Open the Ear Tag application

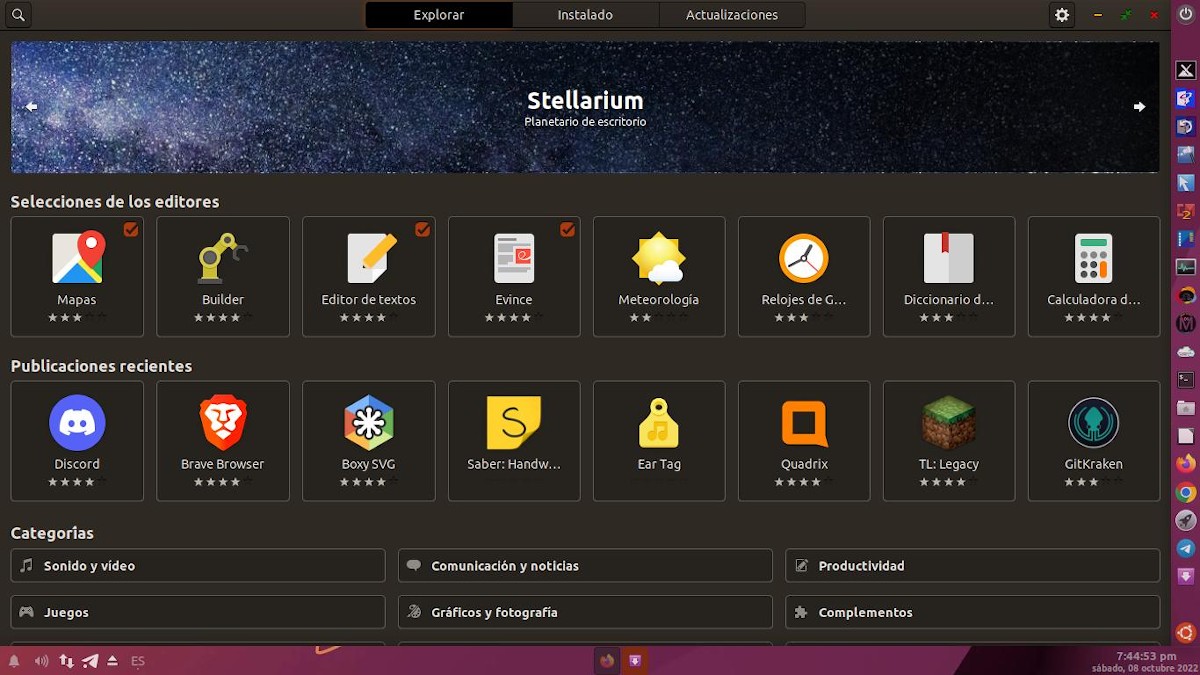[659, 440]
